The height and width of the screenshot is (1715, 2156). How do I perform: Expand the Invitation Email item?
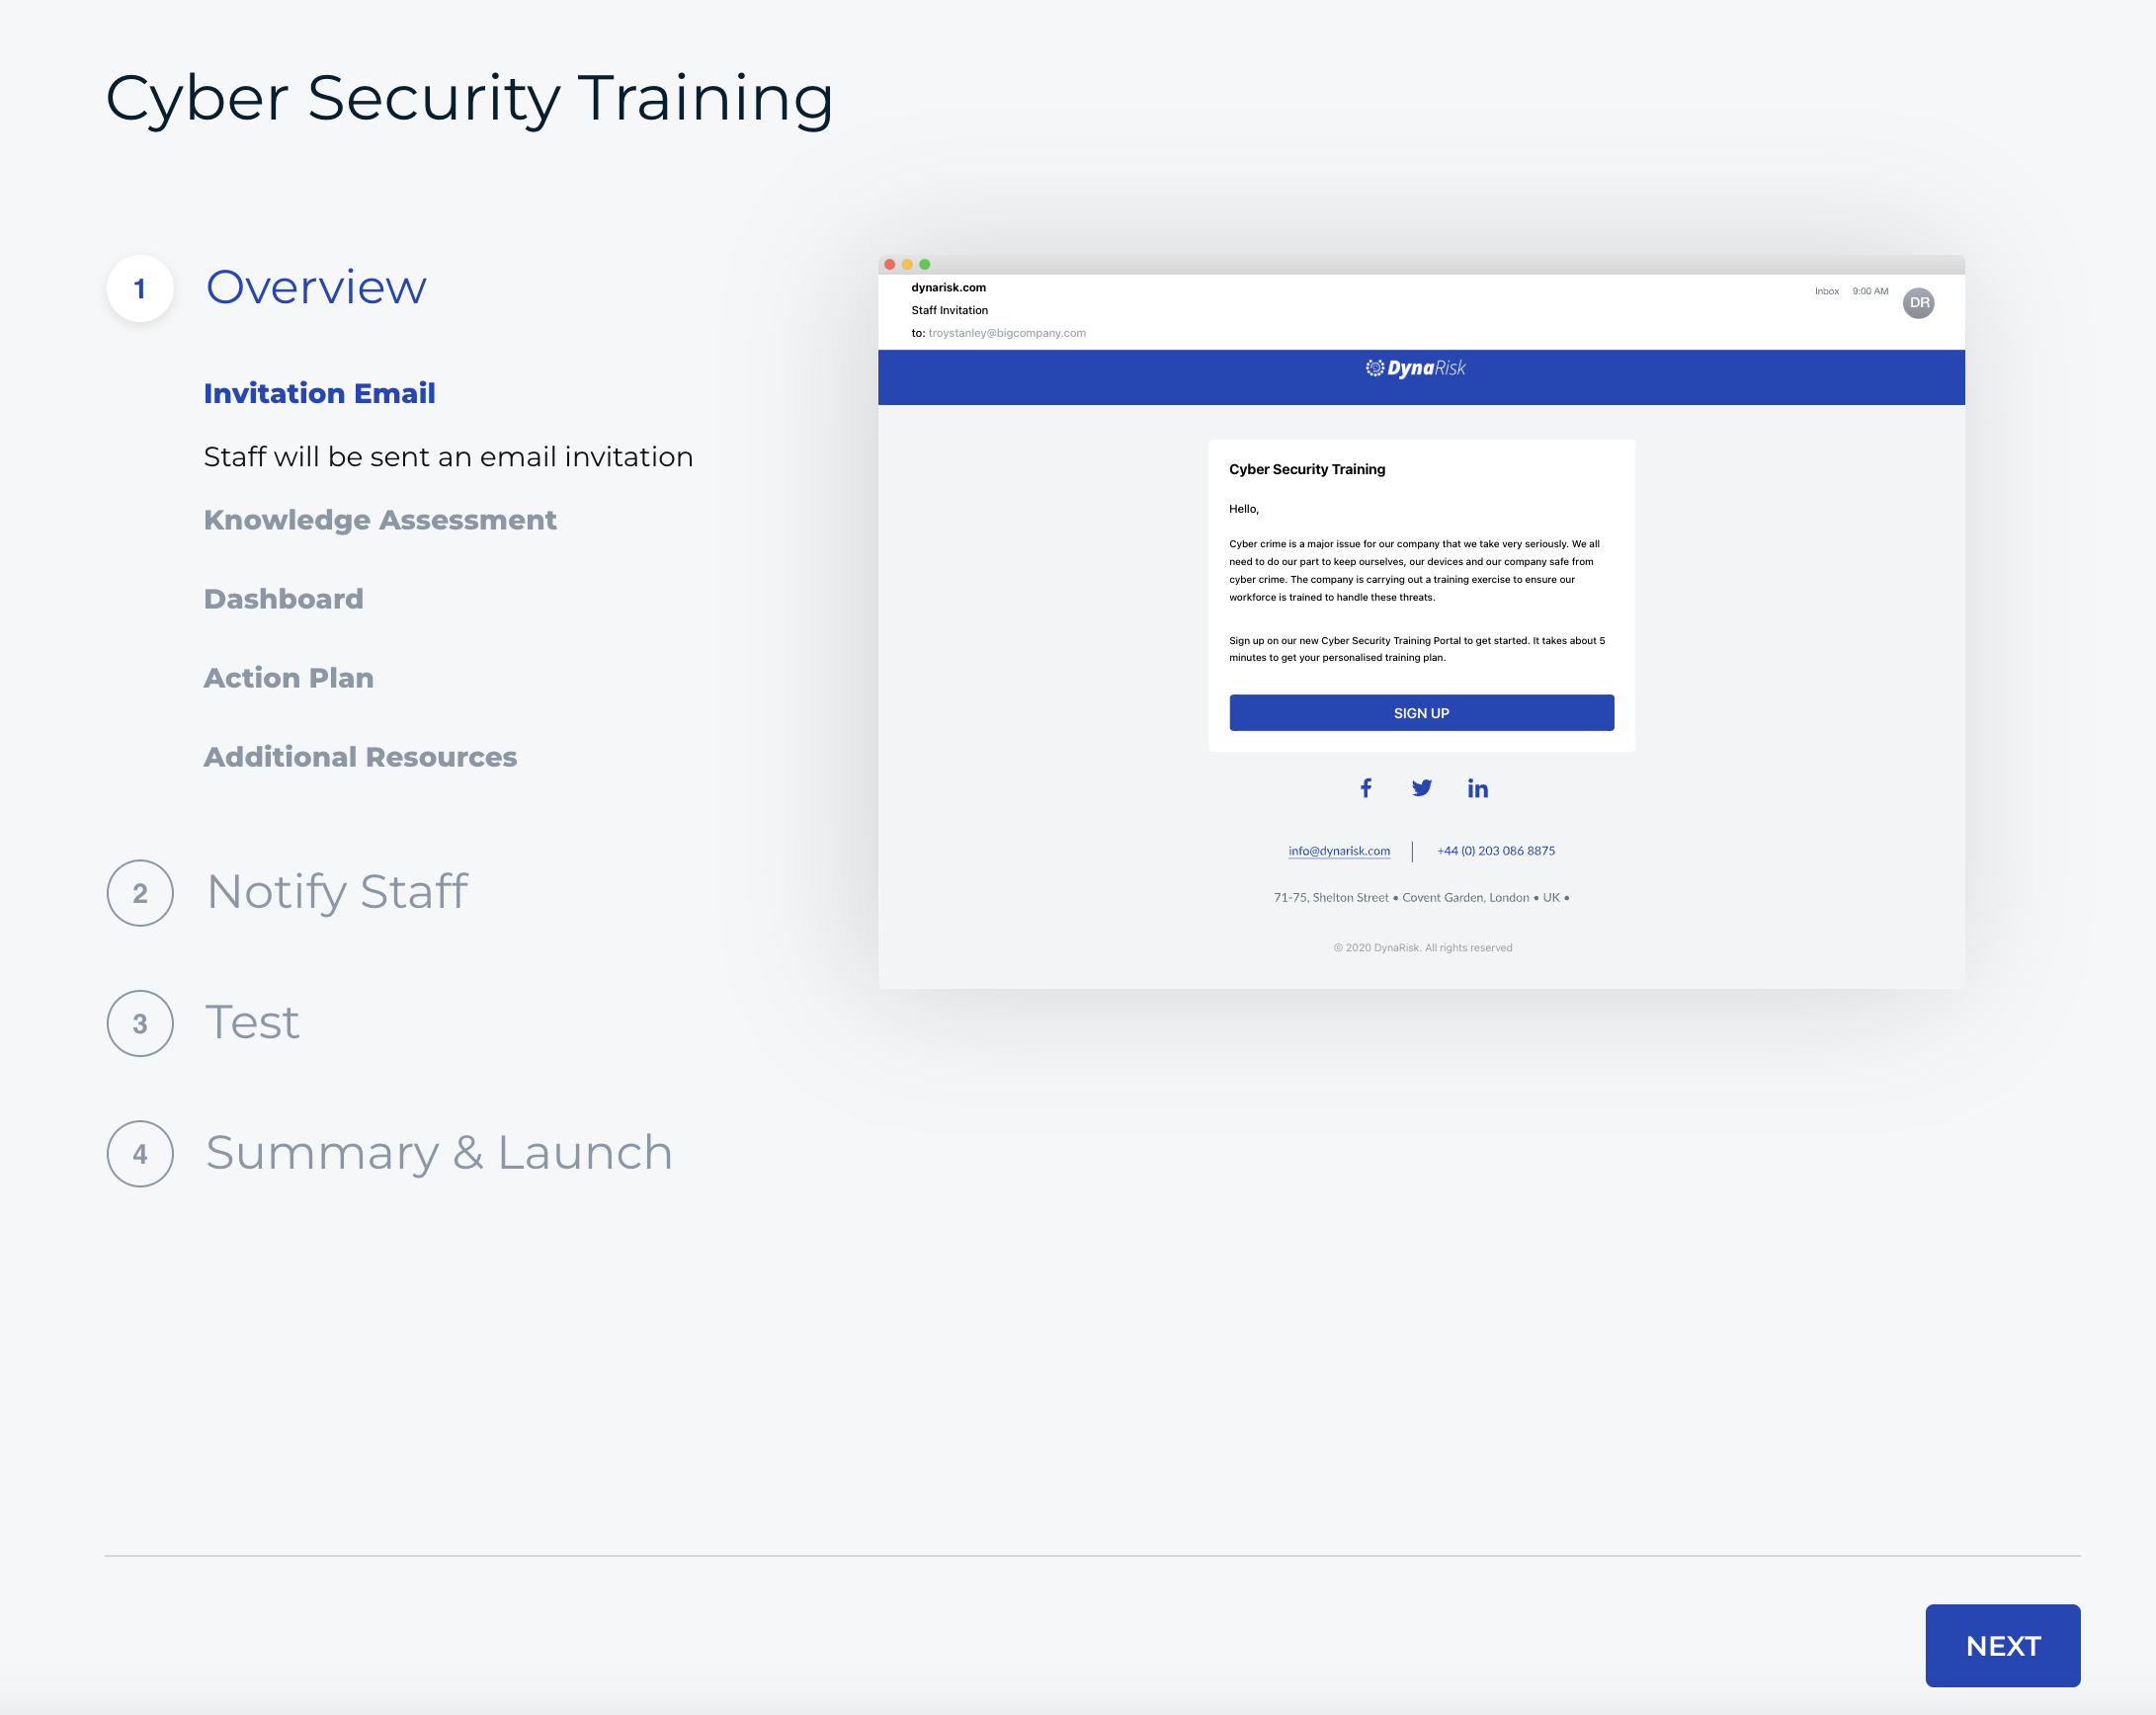coord(319,393)
